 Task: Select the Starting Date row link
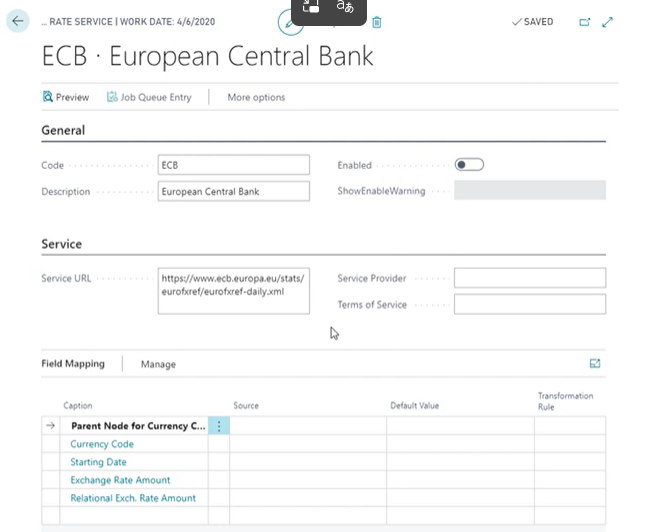[x=98, y=462]
